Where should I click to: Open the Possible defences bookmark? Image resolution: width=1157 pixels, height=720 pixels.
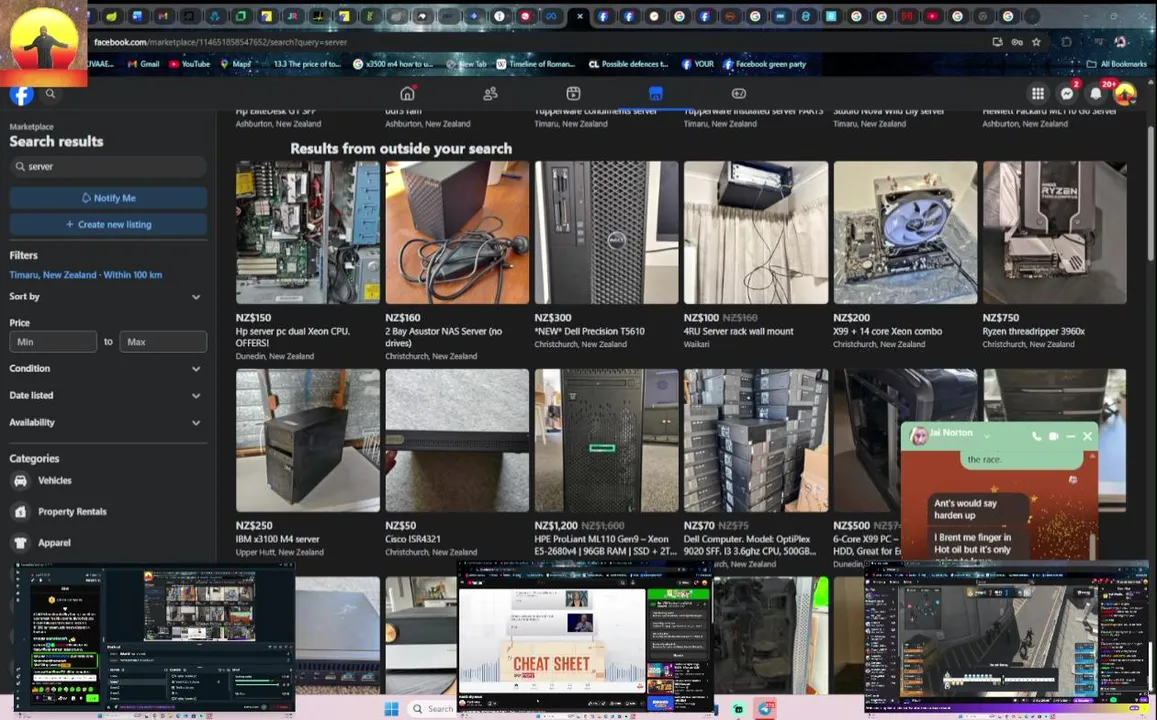click(x=628, y=64)
